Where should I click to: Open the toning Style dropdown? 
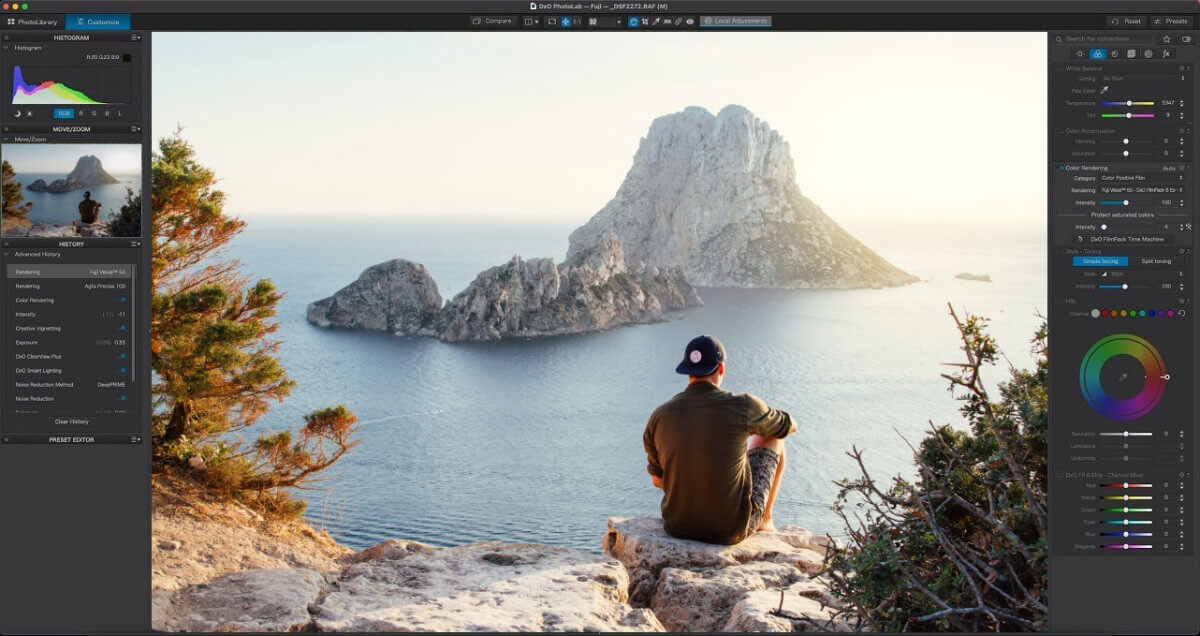point(1143,273)
